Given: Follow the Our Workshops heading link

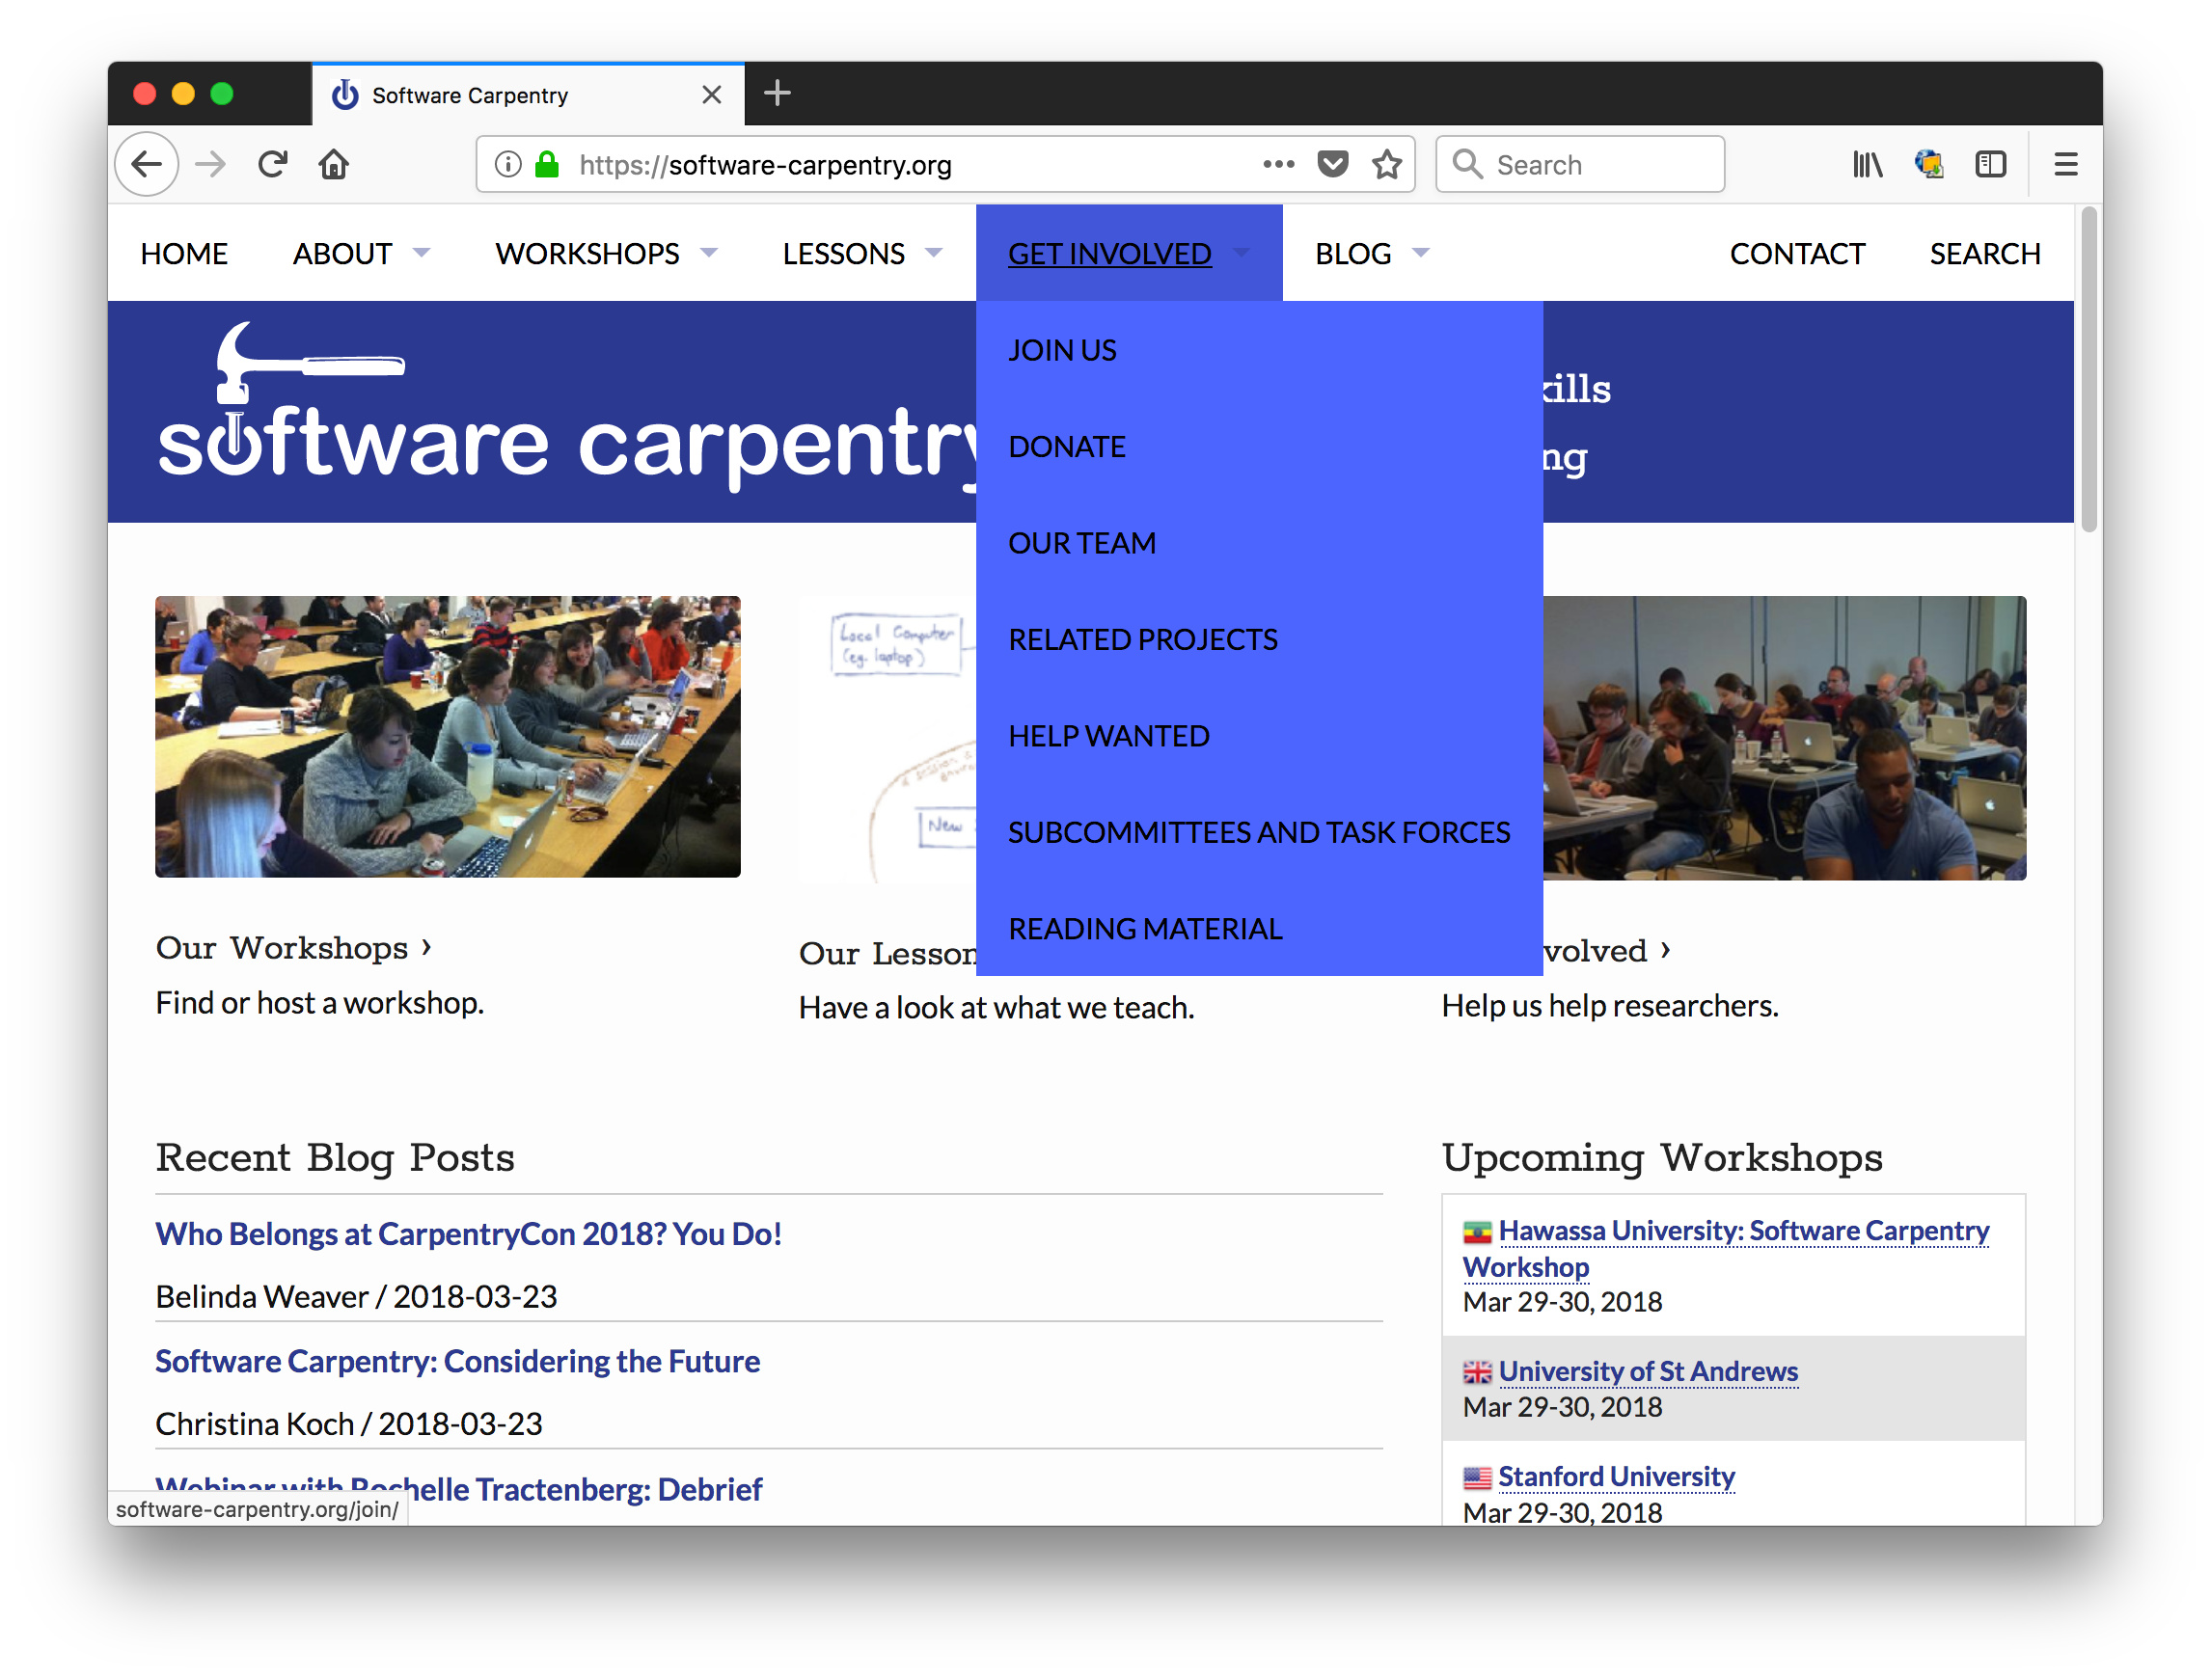Looking at the screenshot, I should (292, 948).
